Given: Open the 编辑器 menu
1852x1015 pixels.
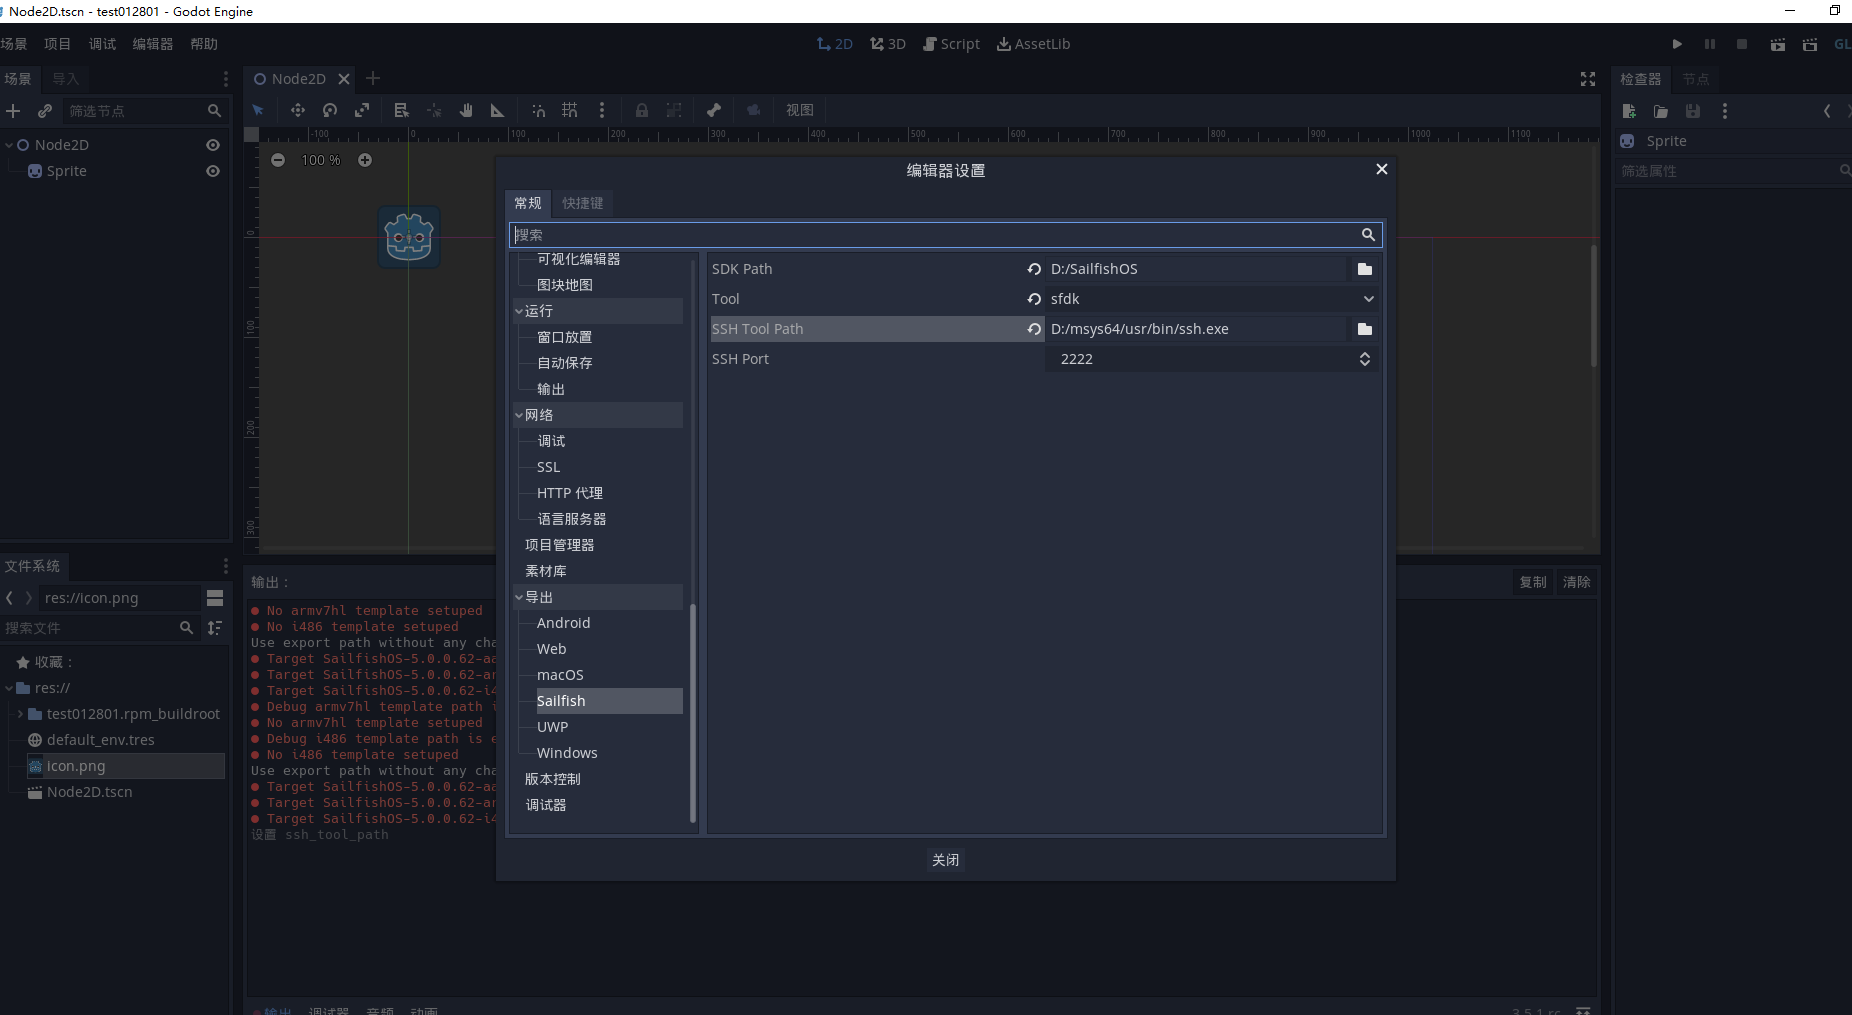Looking at the screenshot, I should pyautogui.click(x=152, y=43).
